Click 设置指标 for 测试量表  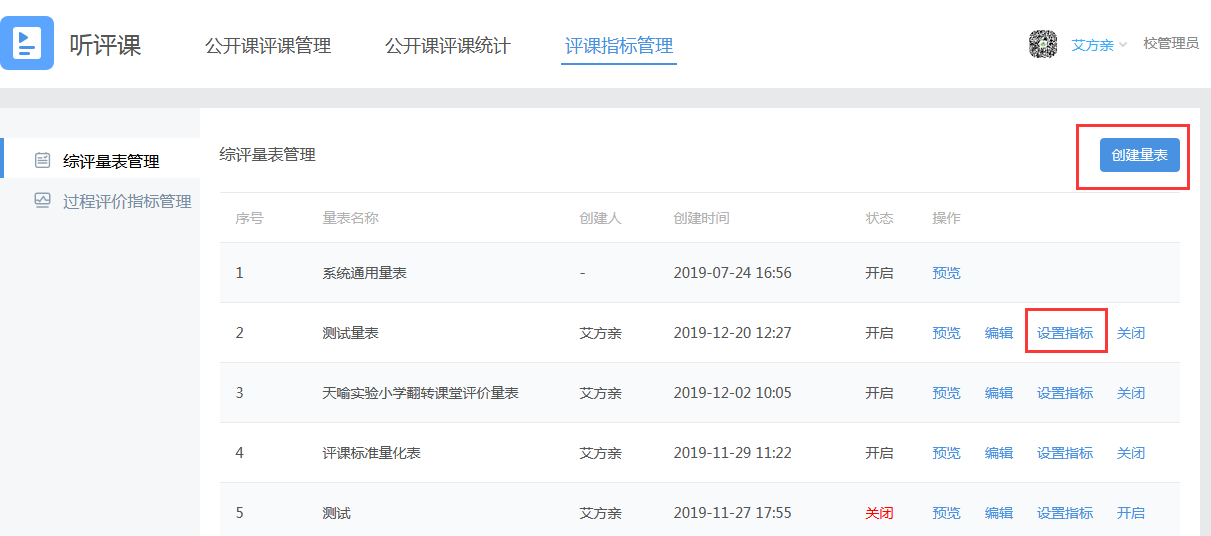click(1065, 333)
